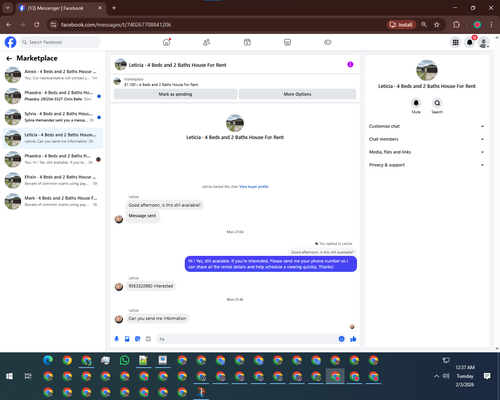Open browser extensions puzzle icon
500x400 pixels.
456,24
